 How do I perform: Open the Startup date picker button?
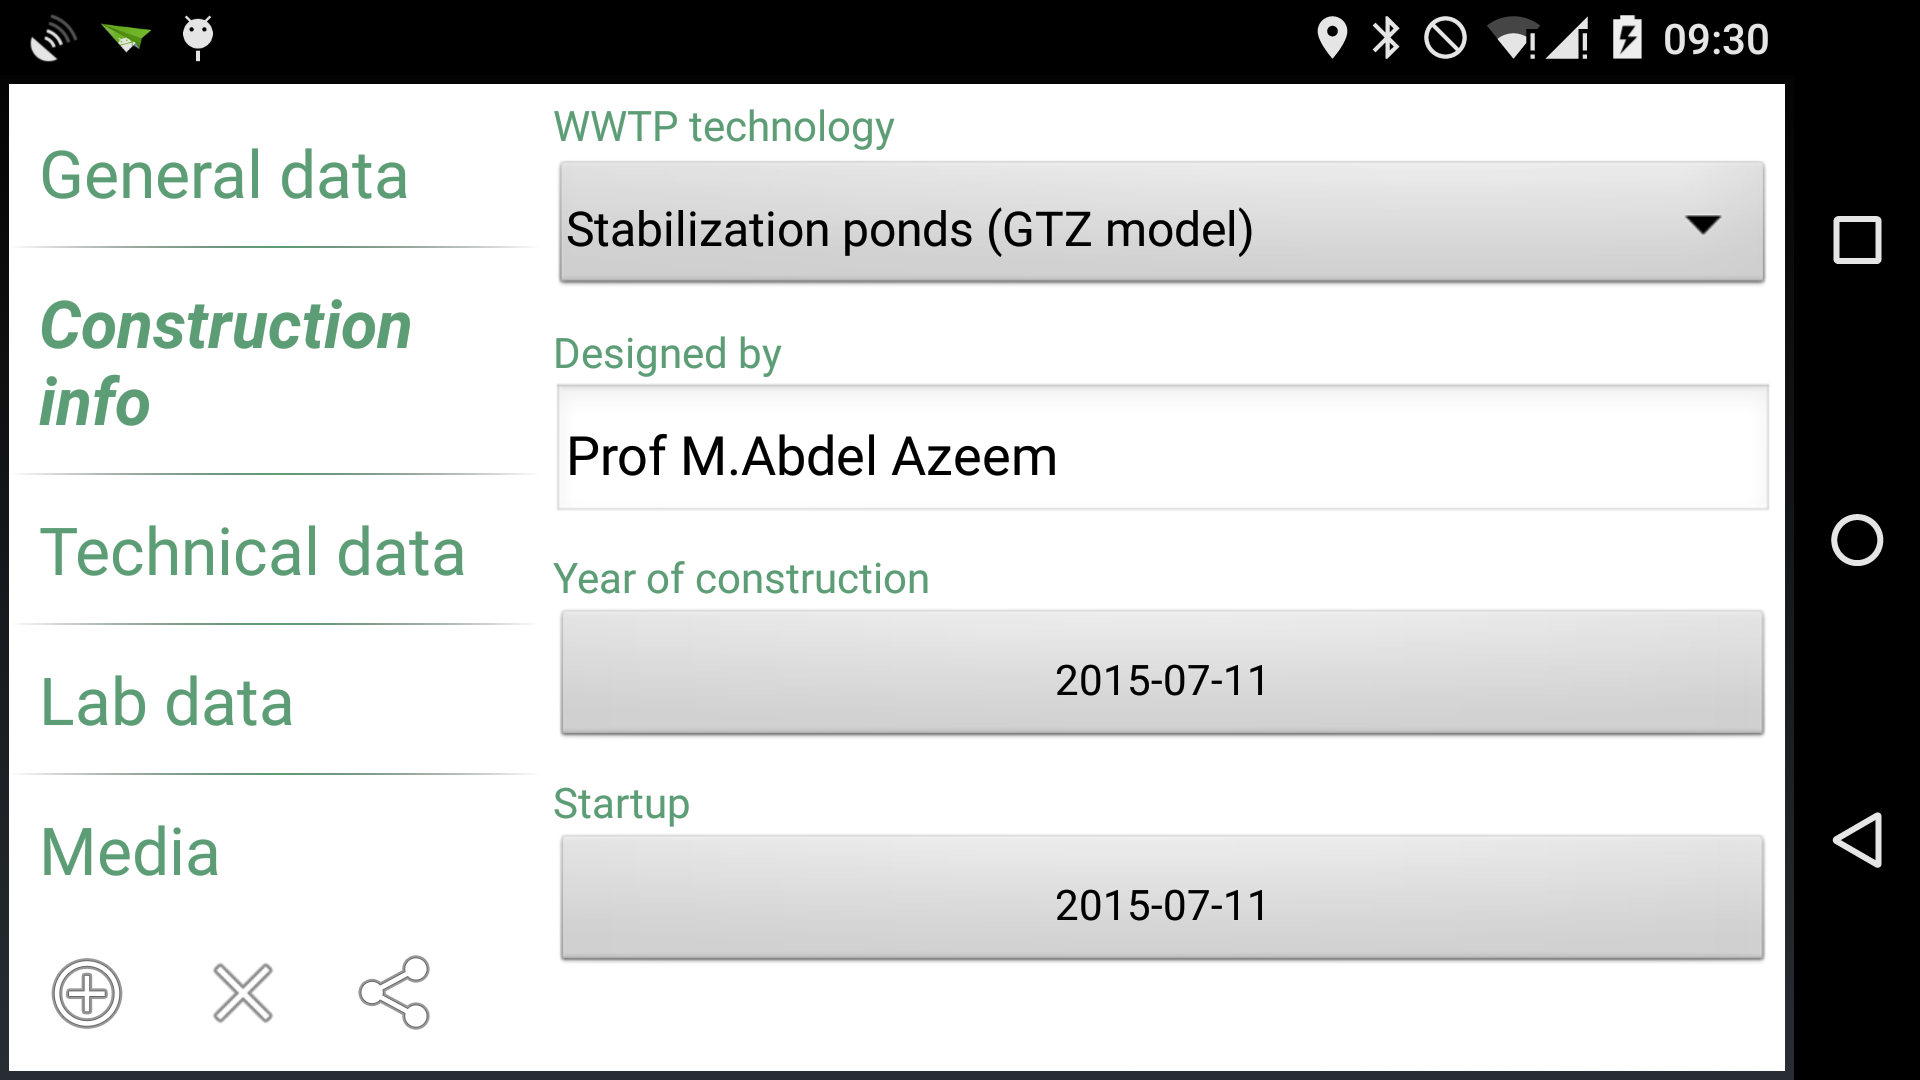click(x=1162, y=898)
